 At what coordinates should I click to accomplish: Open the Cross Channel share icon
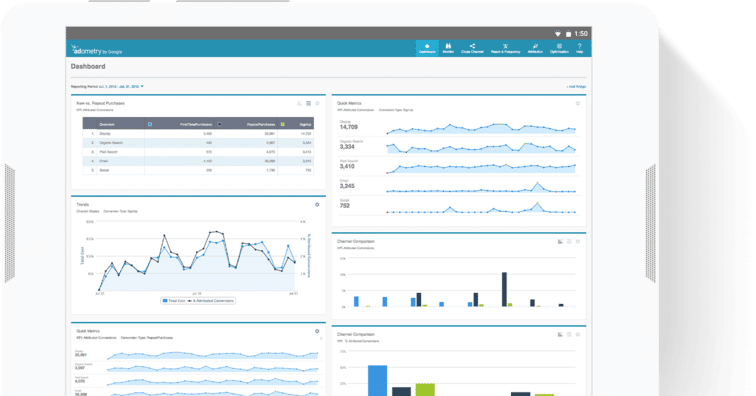(472, 48)
